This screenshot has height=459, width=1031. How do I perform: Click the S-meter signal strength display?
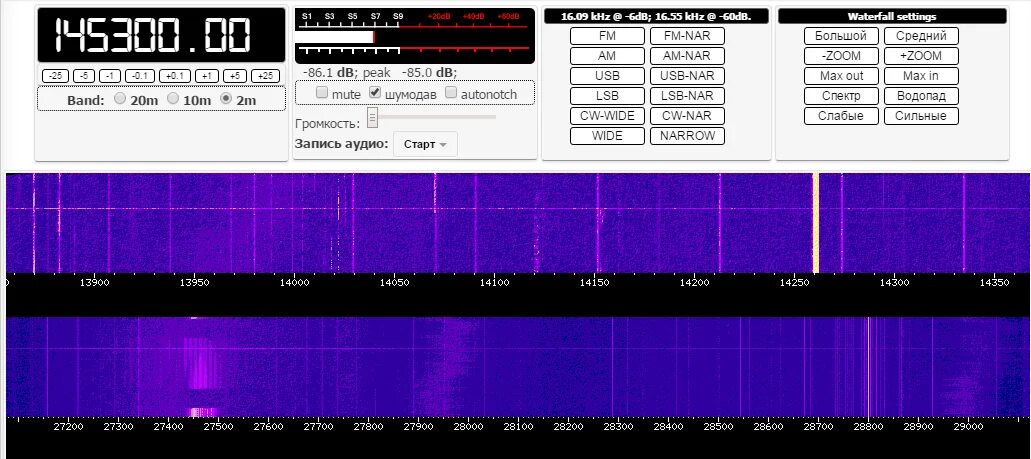[x=415, y=36]
